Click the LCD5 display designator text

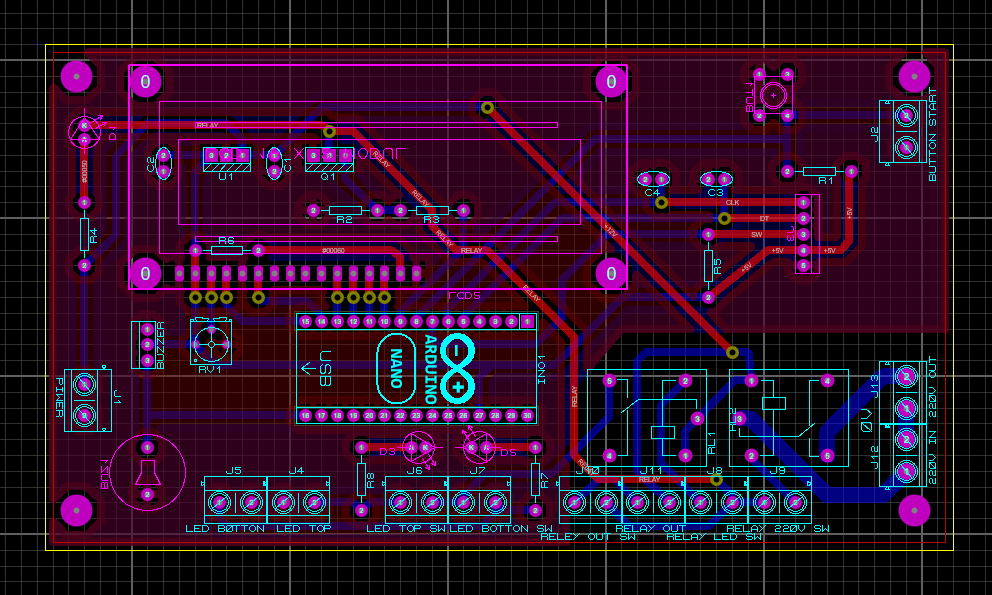(x=464, y=296)
